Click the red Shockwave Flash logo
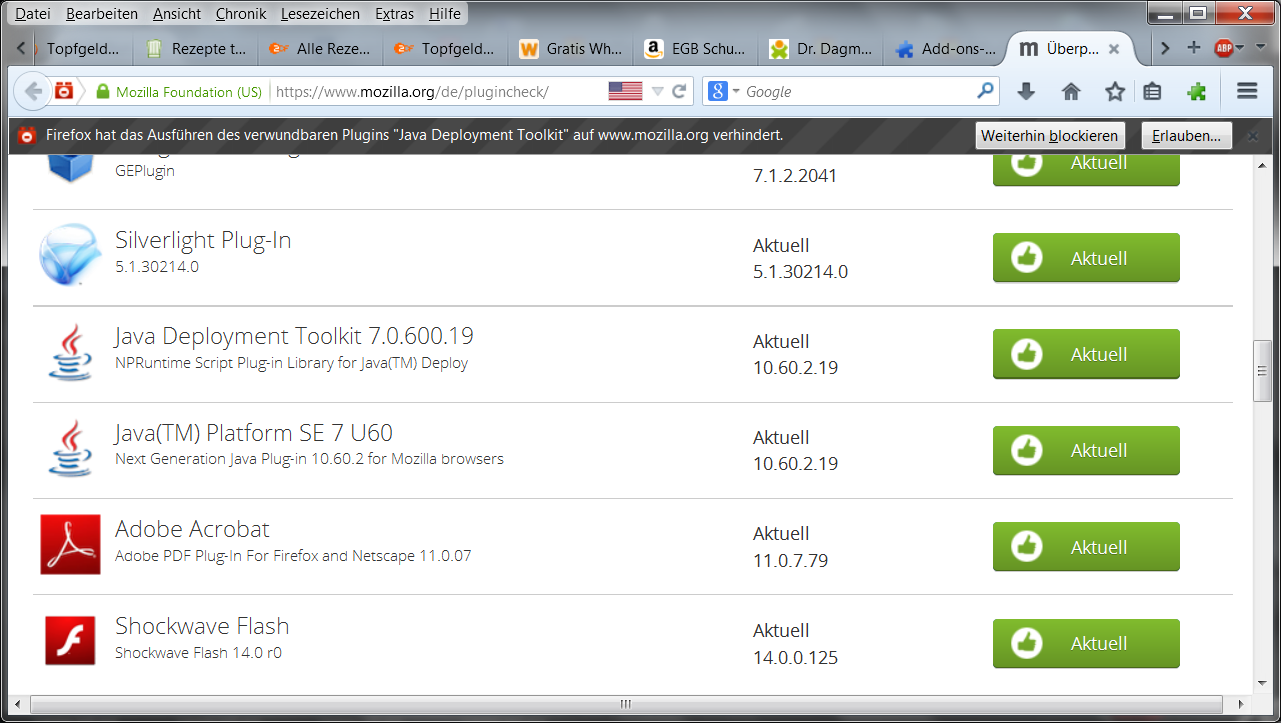Viewport: 1281px width, 723px height. pos(70,640)
